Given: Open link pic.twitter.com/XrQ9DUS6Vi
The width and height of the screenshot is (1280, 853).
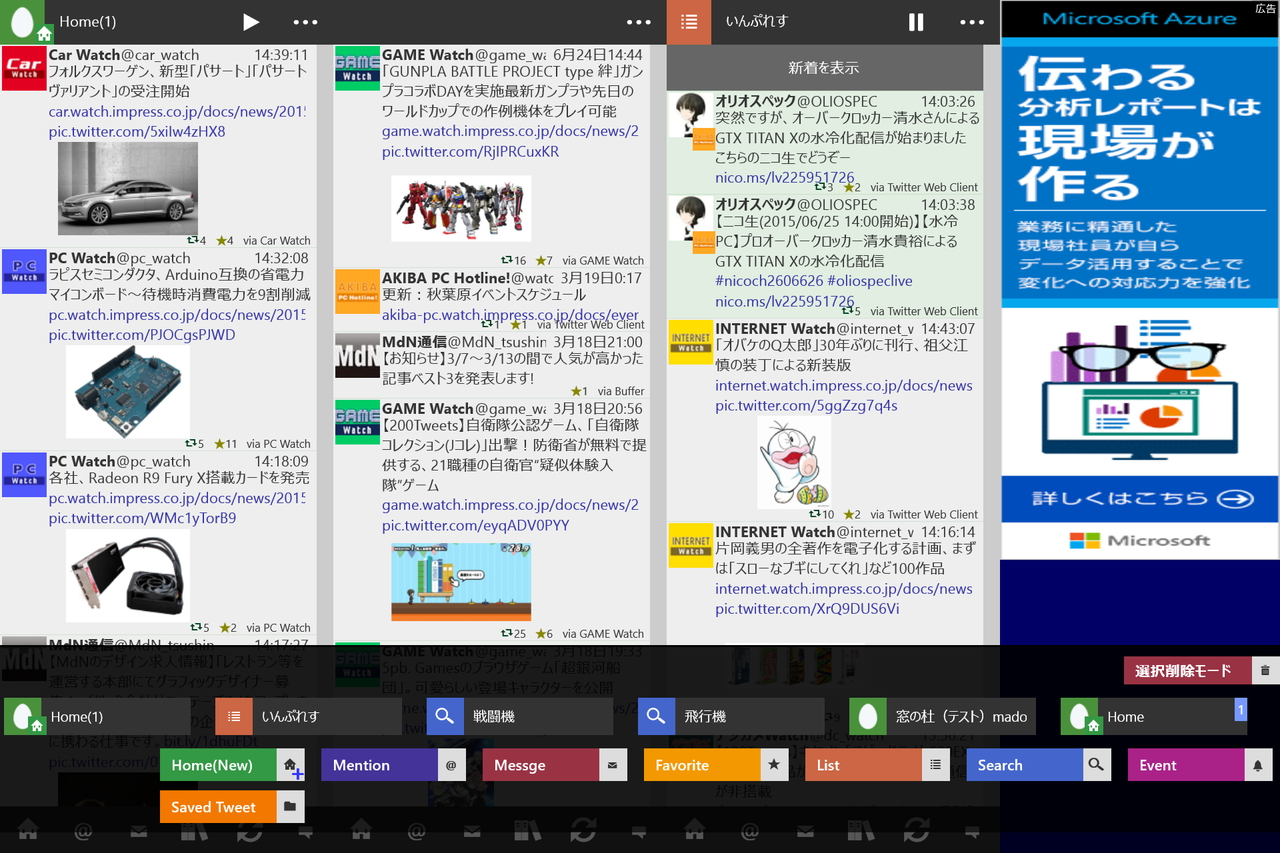Looking at the screenshot, I should coord(807,609).
